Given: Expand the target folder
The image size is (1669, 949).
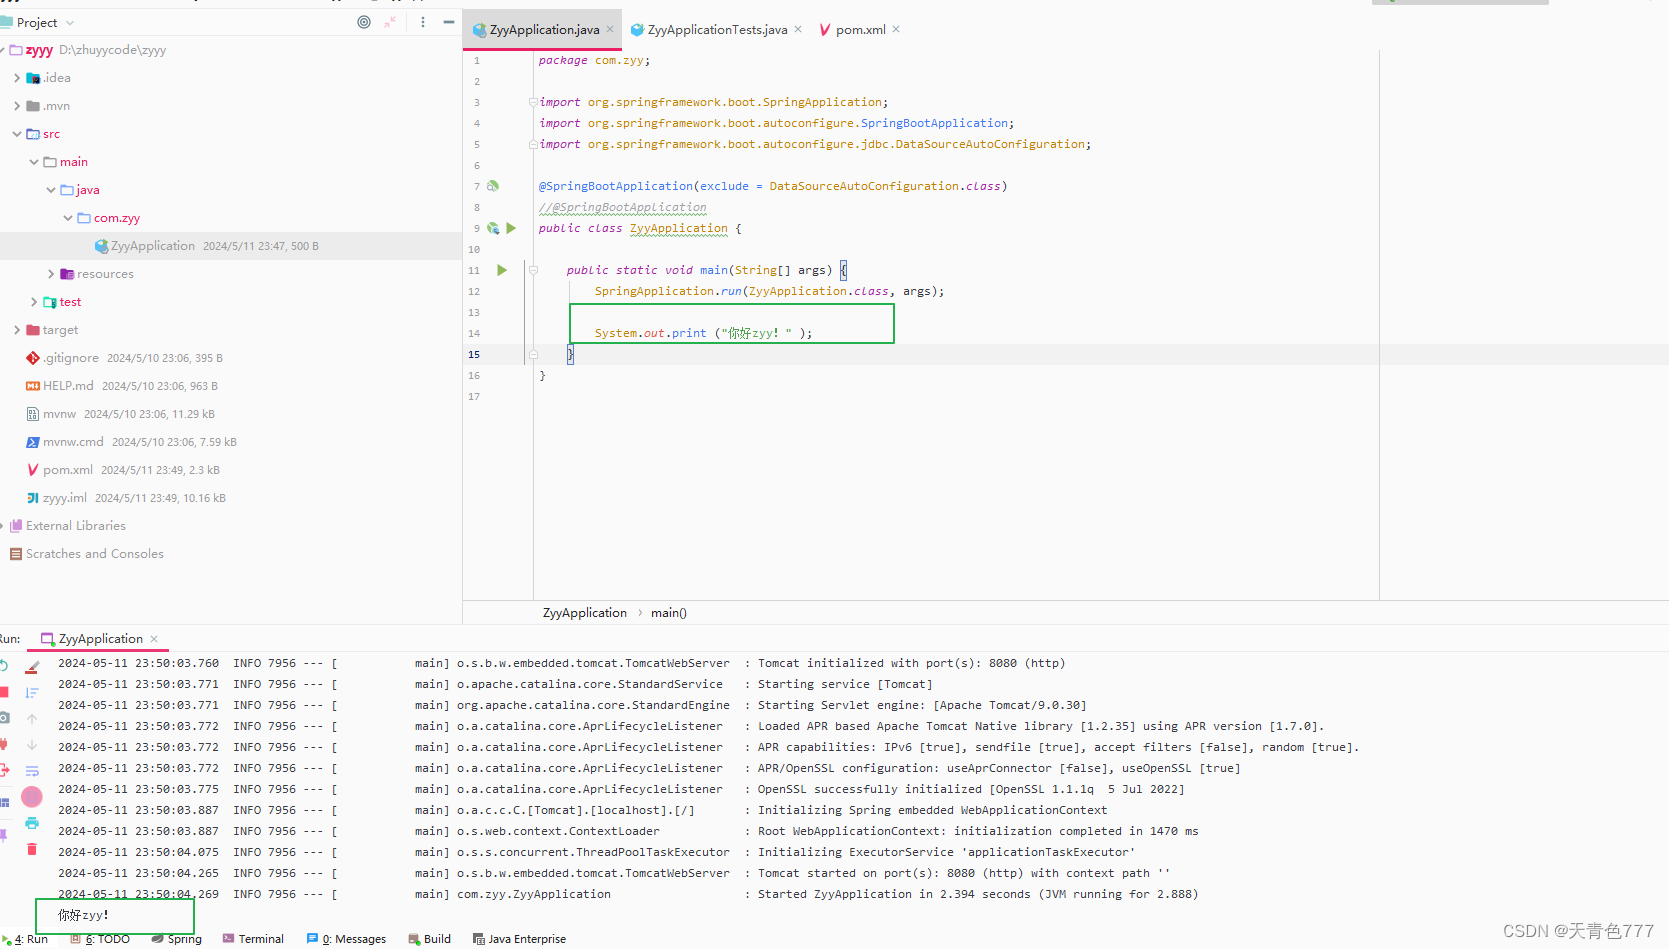Looking at the screenshot, I should pyautogui.click(x=15, y=329).
